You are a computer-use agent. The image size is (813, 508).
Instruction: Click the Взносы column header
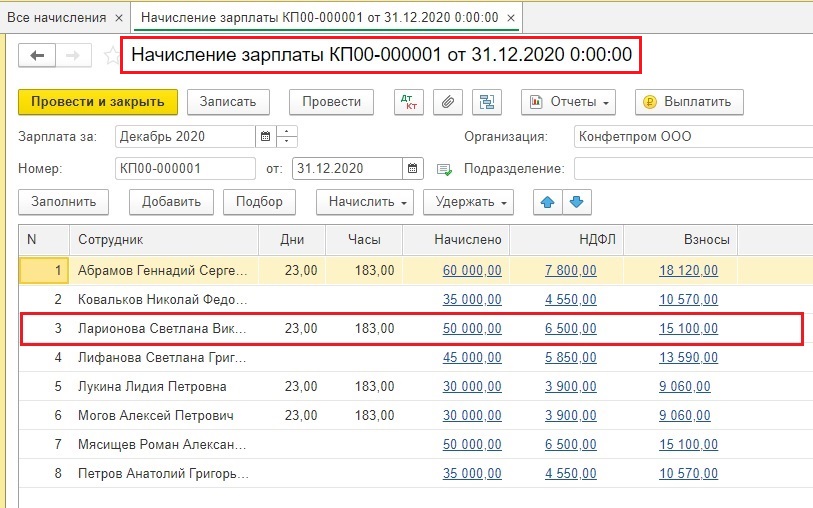tap(681, 239)
